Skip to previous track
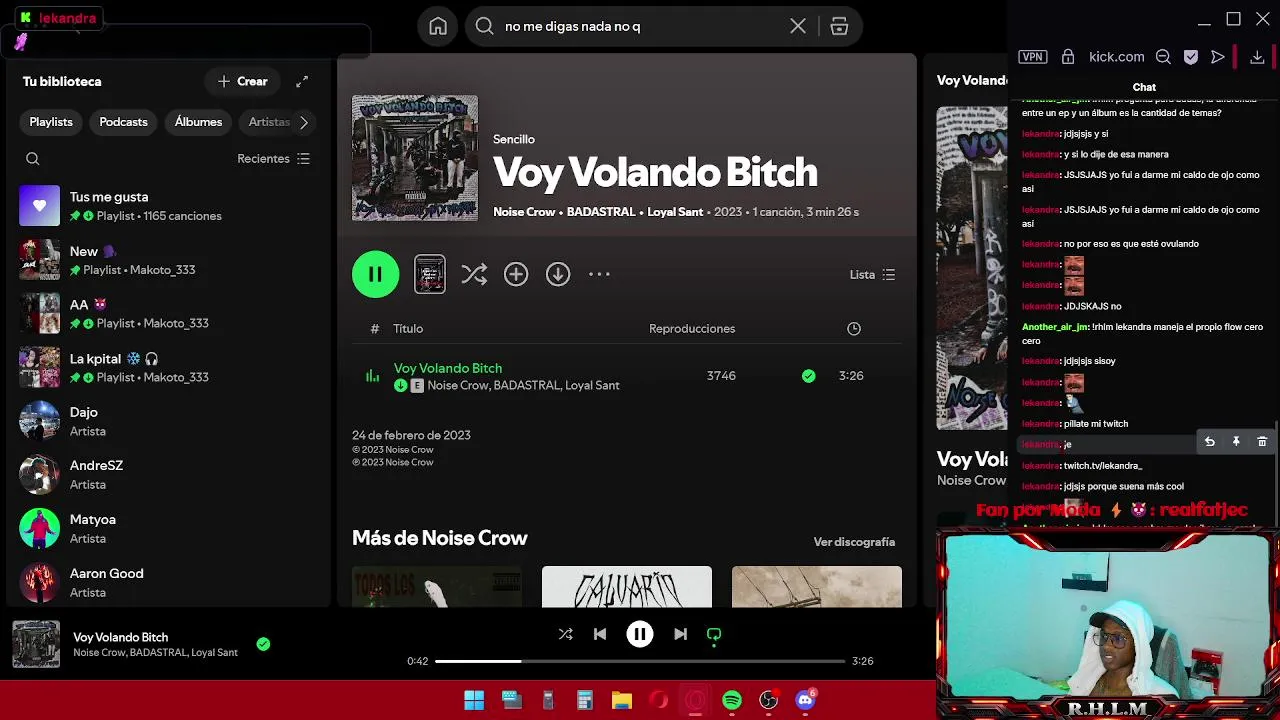This screenshot has height=720, width=1280. click(x=600, y=634)
